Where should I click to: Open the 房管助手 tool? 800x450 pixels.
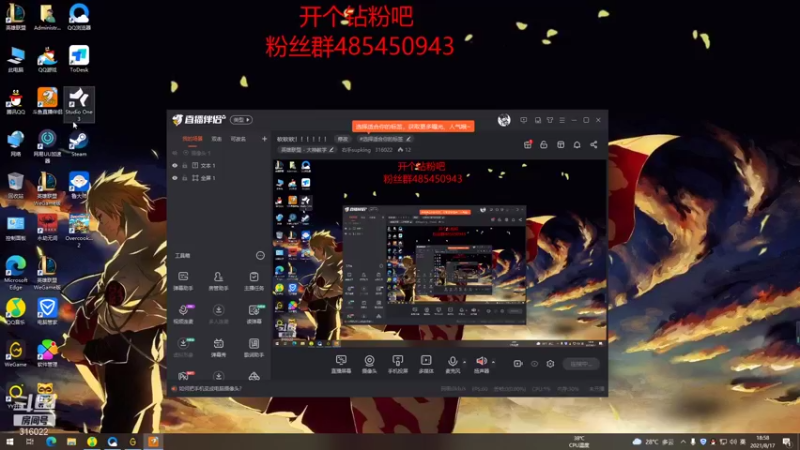(x=218, y=281)
